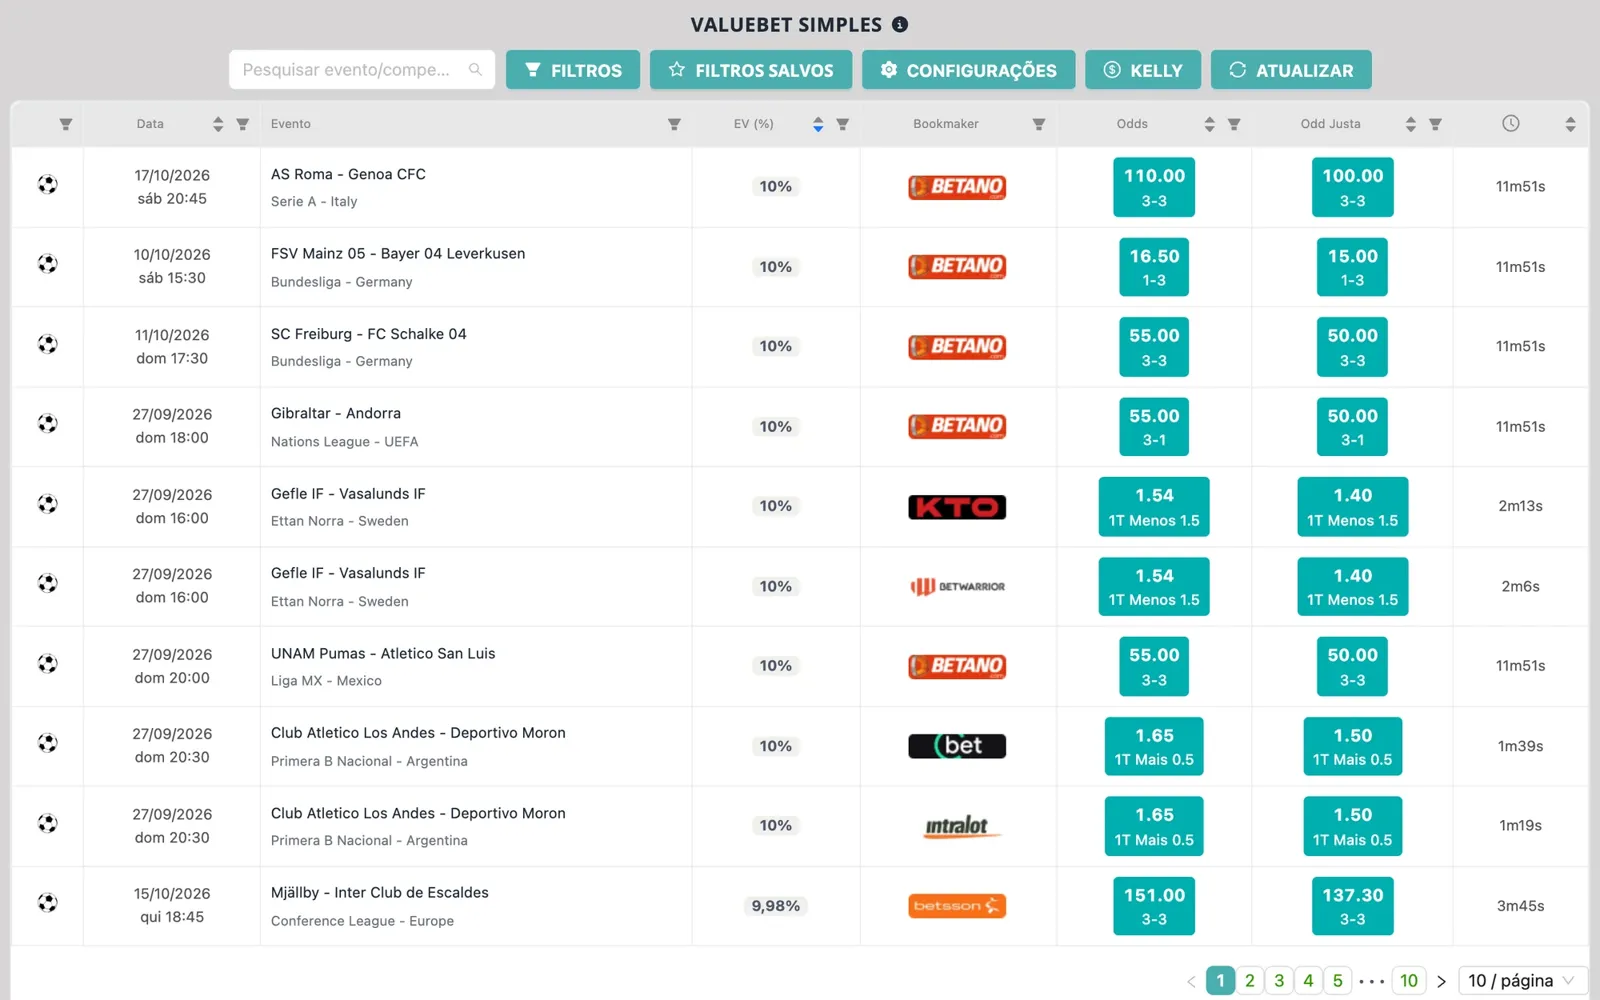Image resolution: width=1600 pixels, height=1000 pixels.
Task: Click KTO bookmaker logo for Gefle IF
Action: click(957, 507)
